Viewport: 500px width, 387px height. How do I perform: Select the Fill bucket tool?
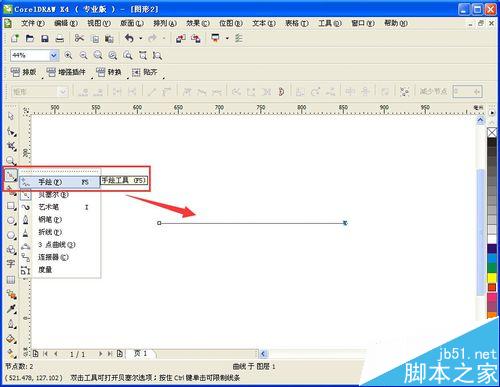click(11, 339)
